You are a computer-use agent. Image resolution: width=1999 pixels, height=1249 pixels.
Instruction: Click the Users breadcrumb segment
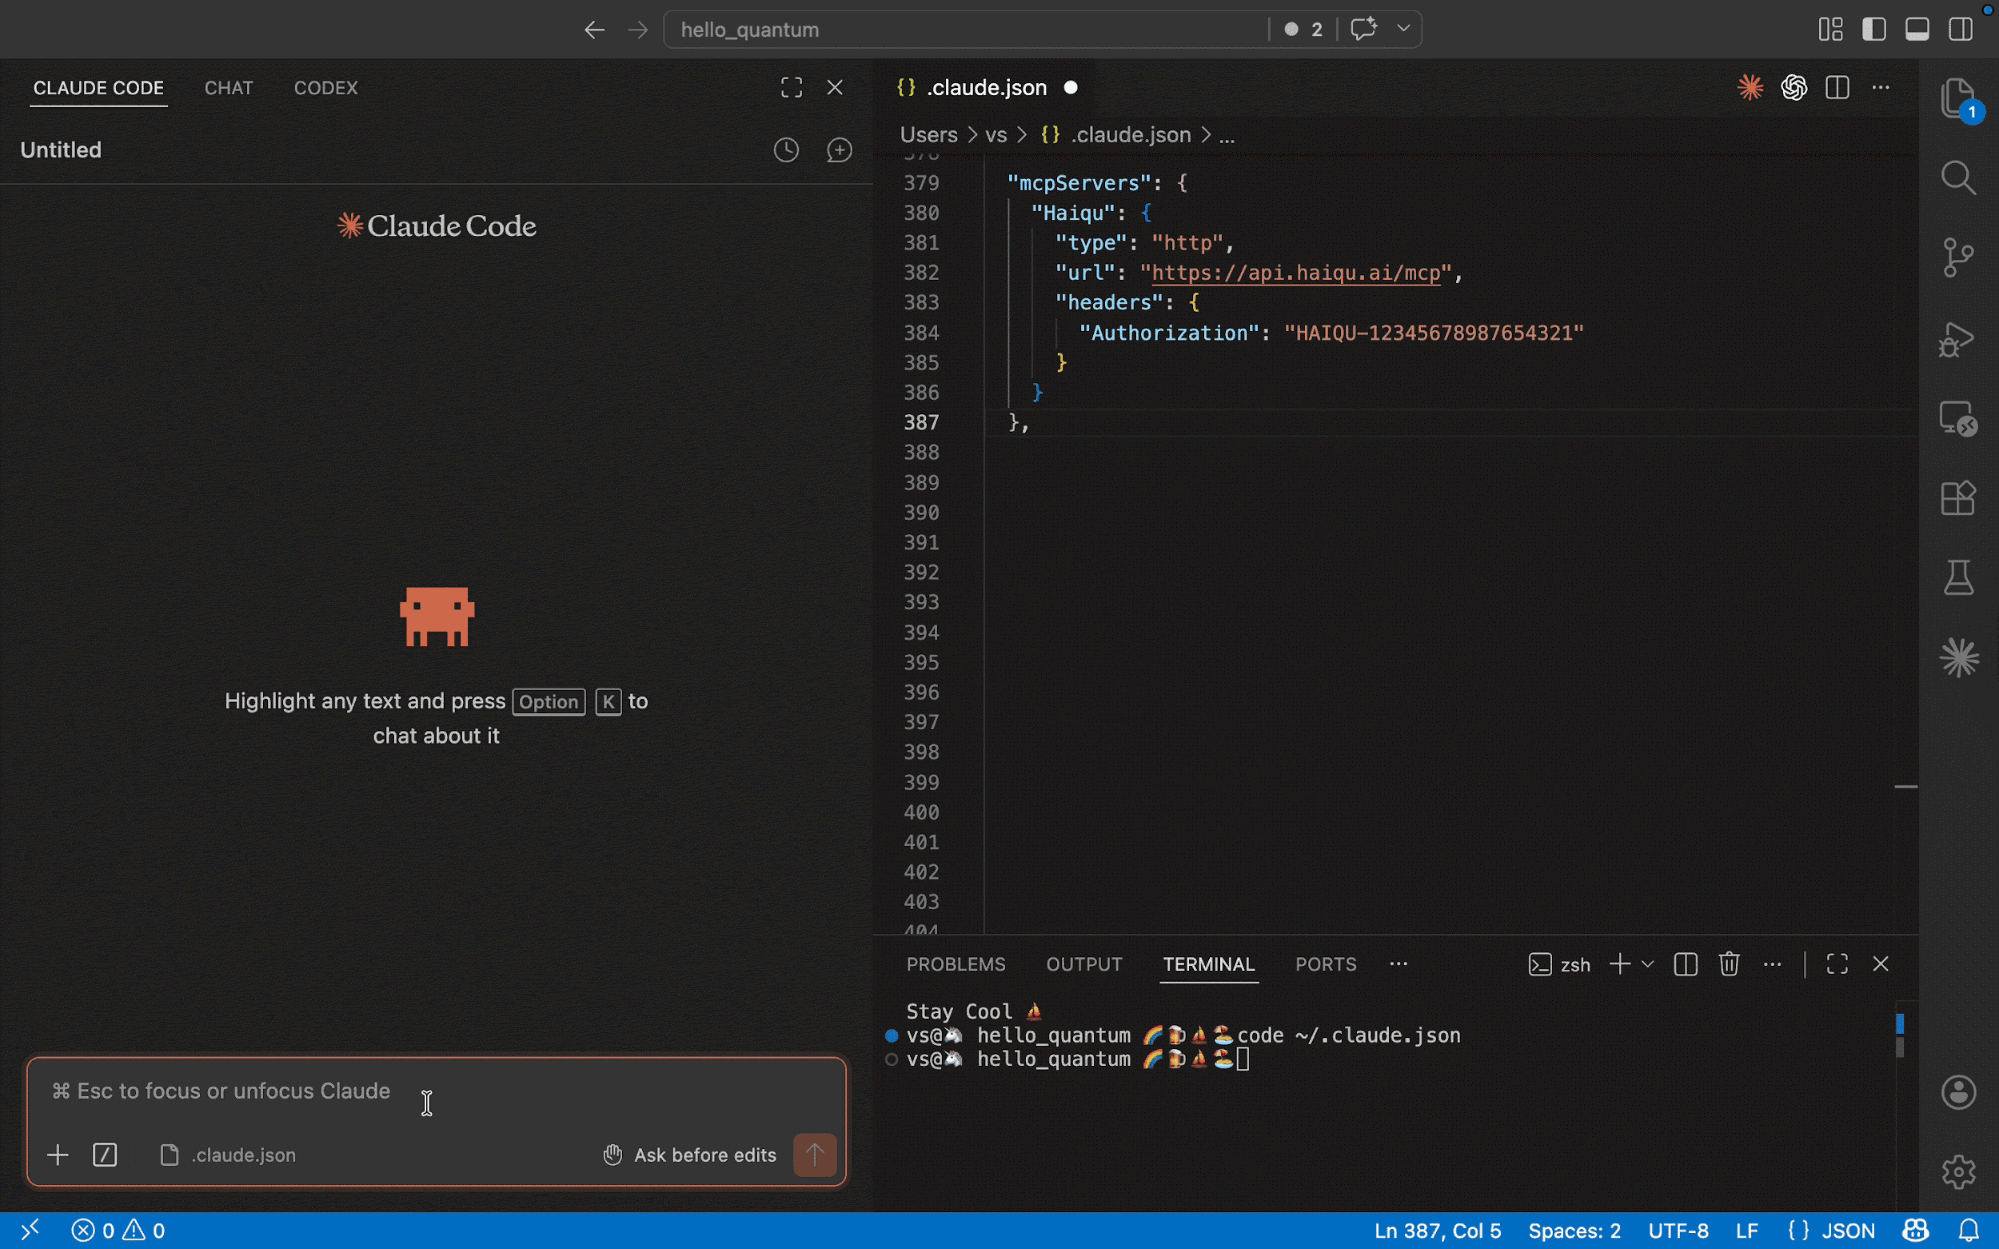928,135
